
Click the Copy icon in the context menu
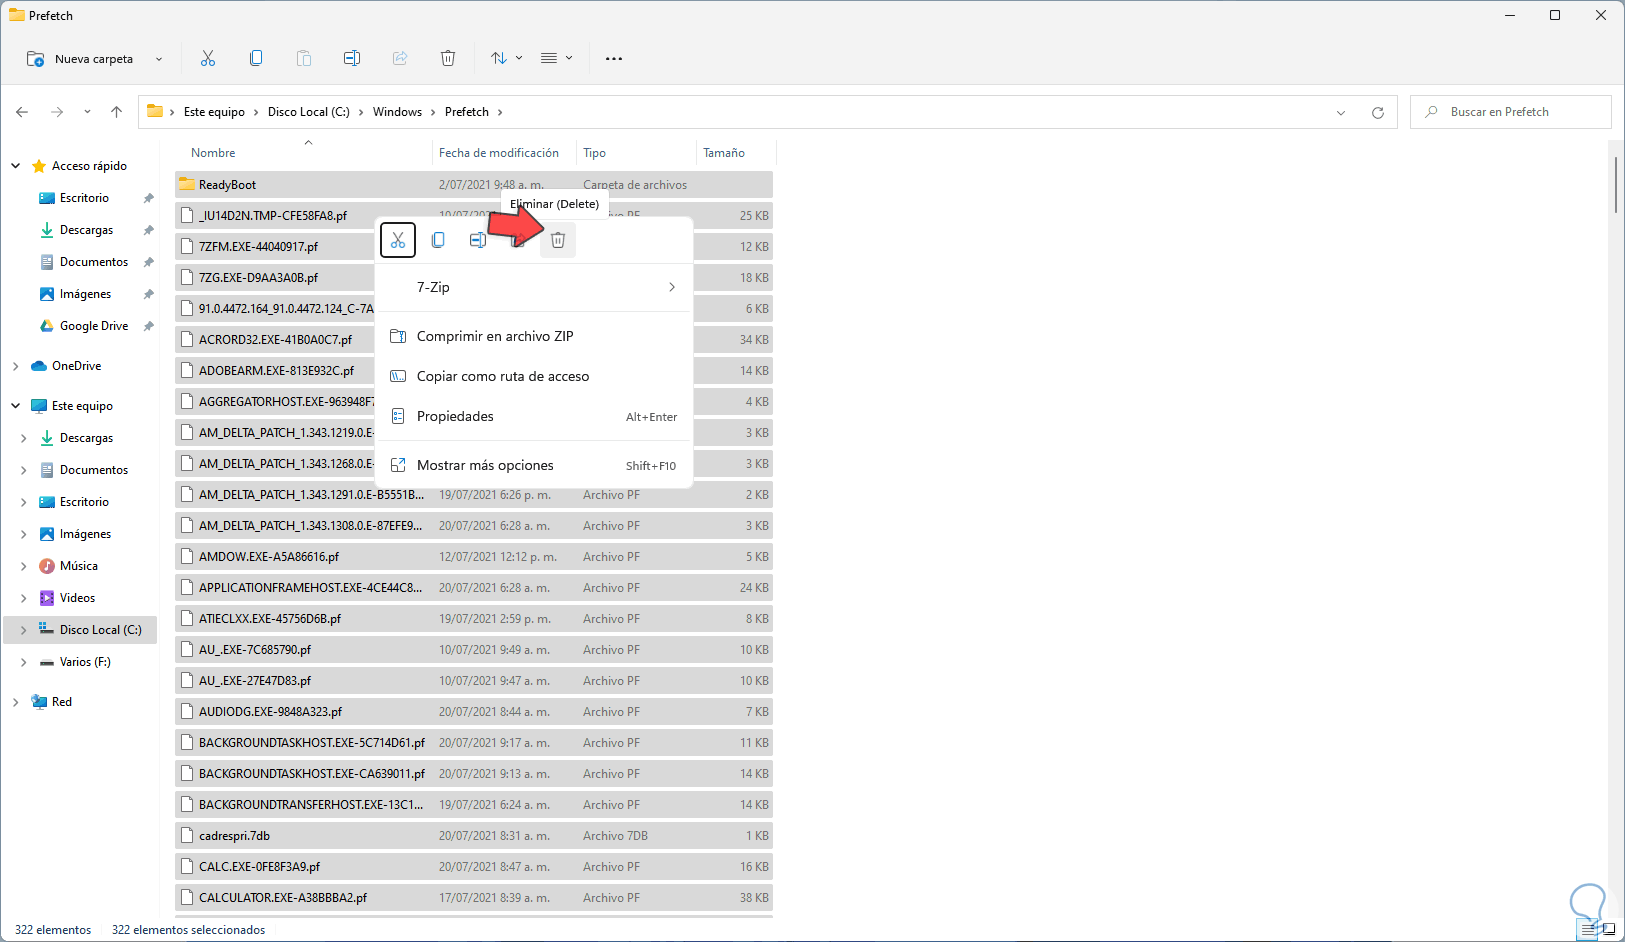[x=438, y=240]
